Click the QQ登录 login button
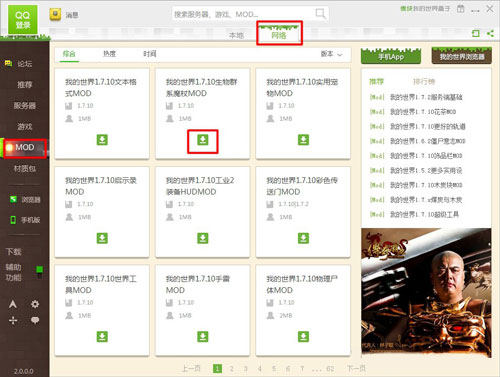Image resolution: width=500 pixels, height=377 pixels. coord(22,19)
